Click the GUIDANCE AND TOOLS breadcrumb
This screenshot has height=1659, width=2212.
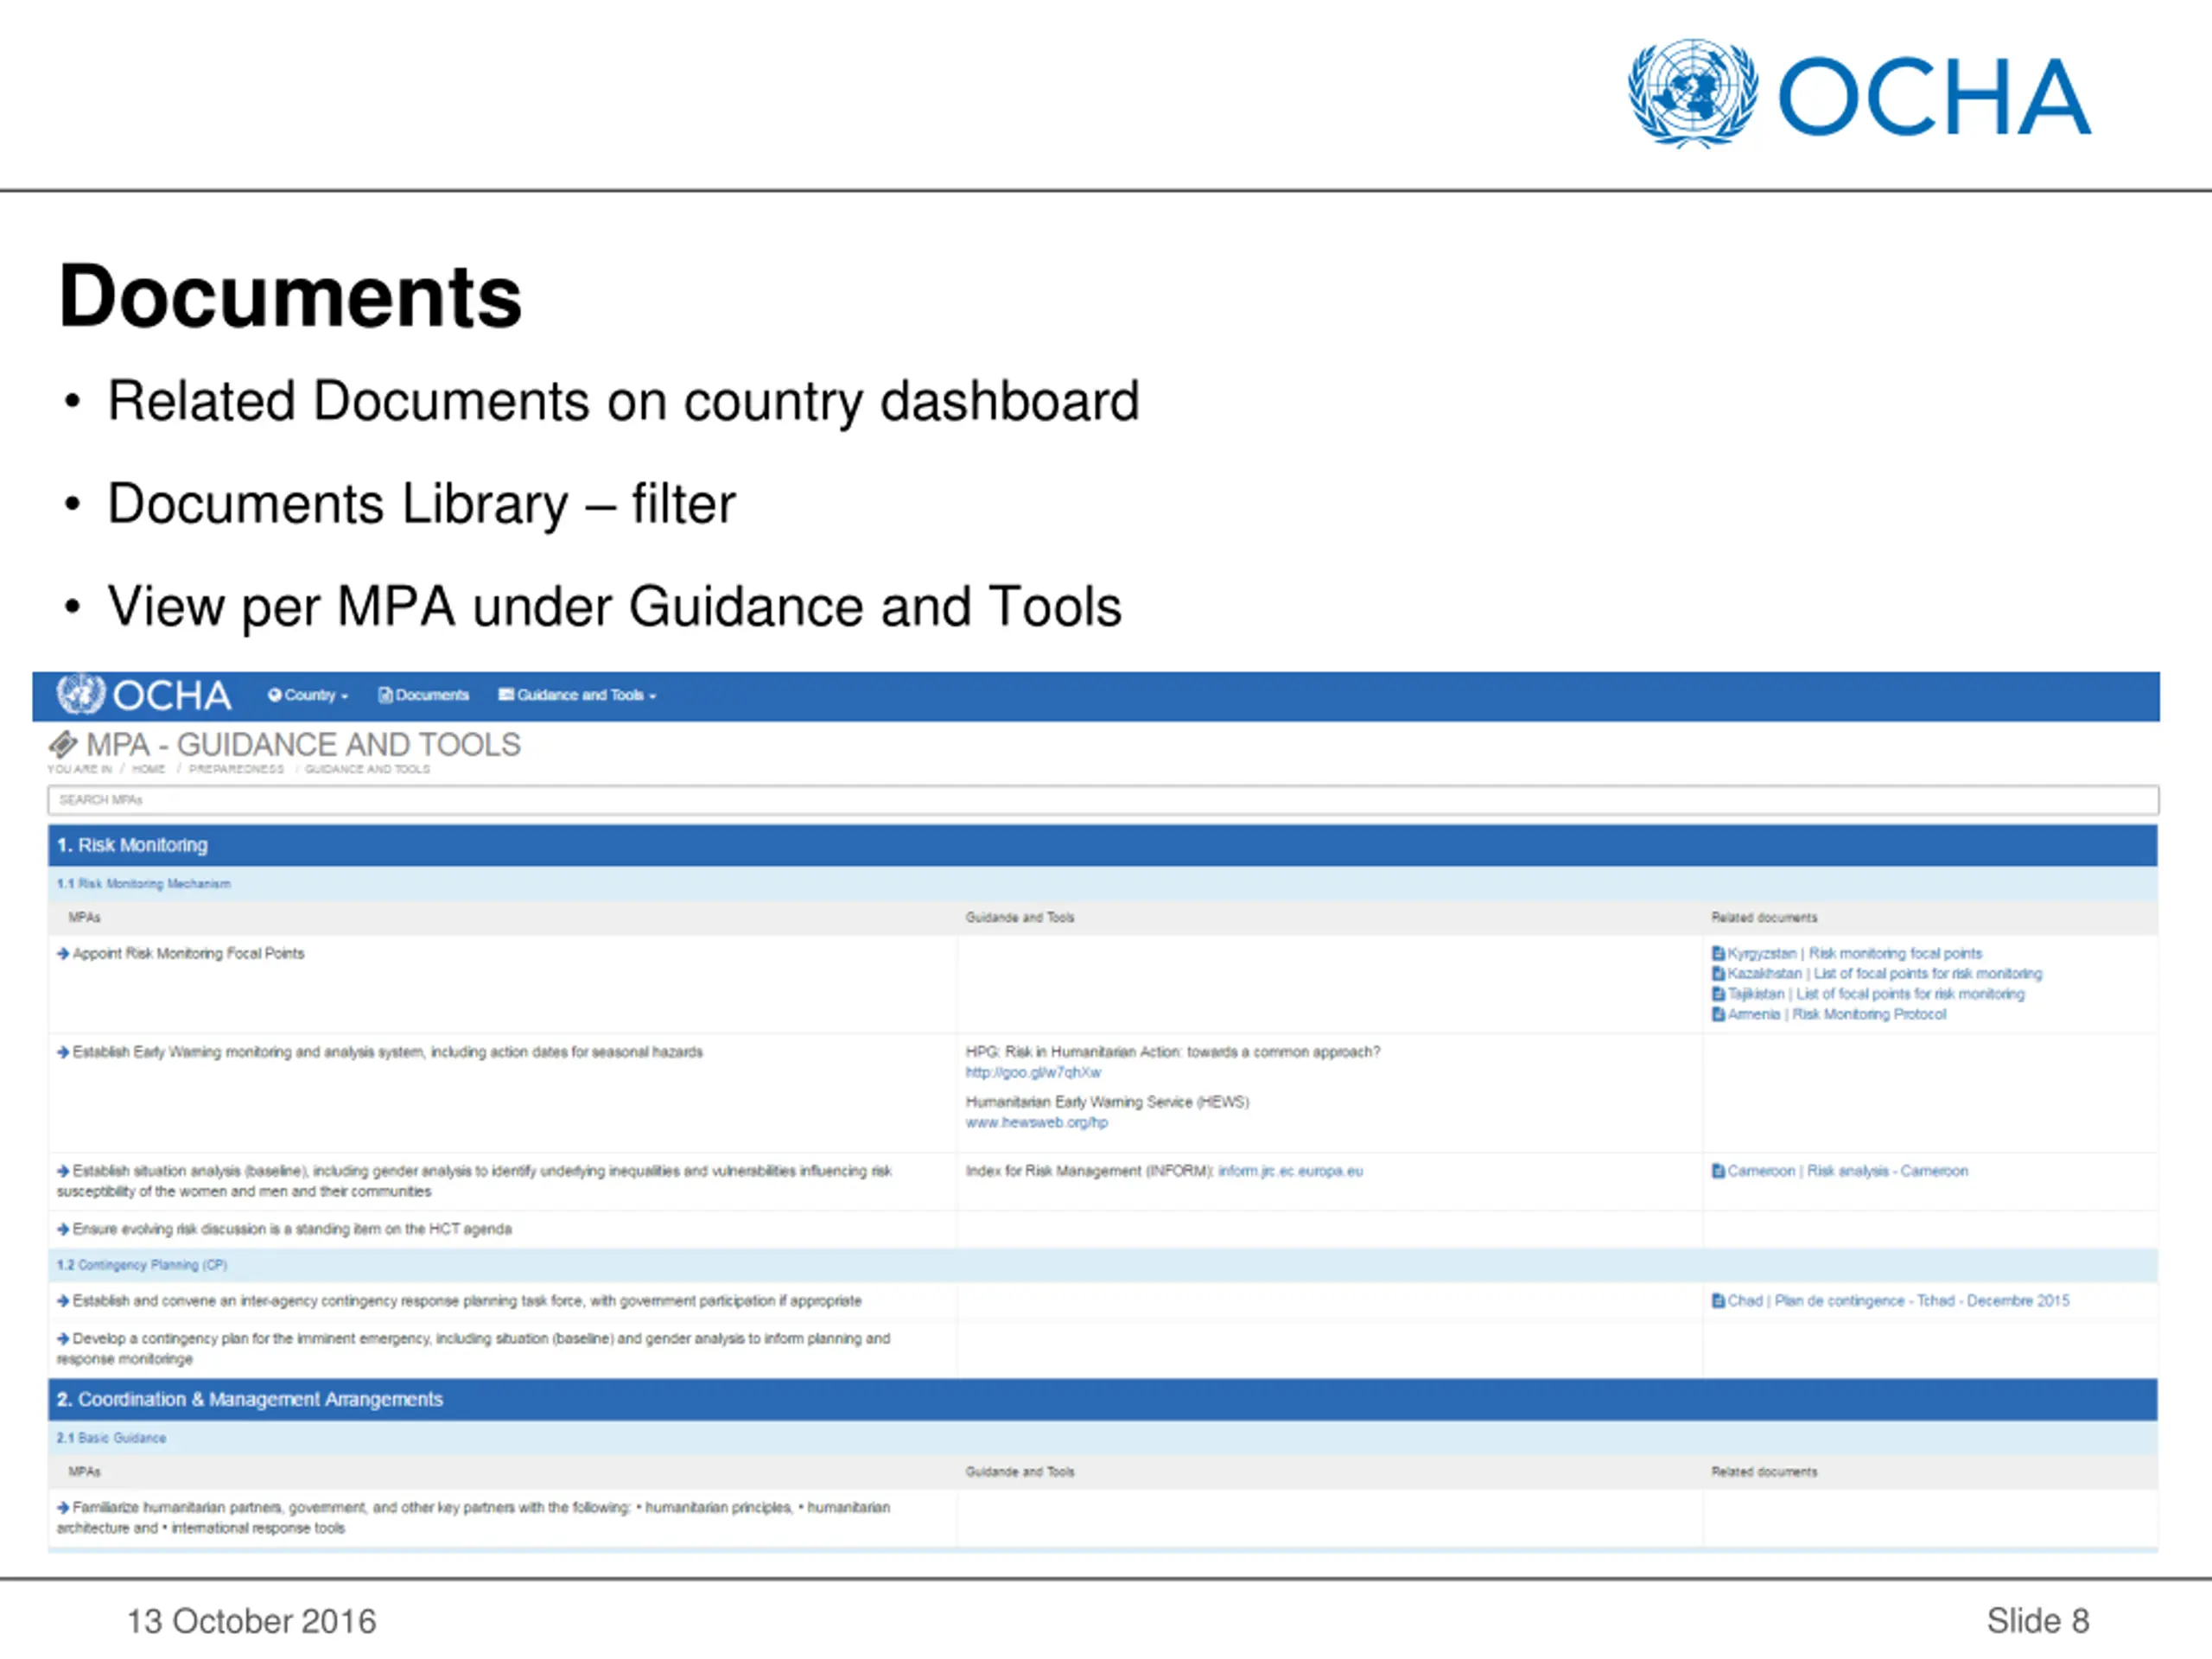click(x=367, y=769)
